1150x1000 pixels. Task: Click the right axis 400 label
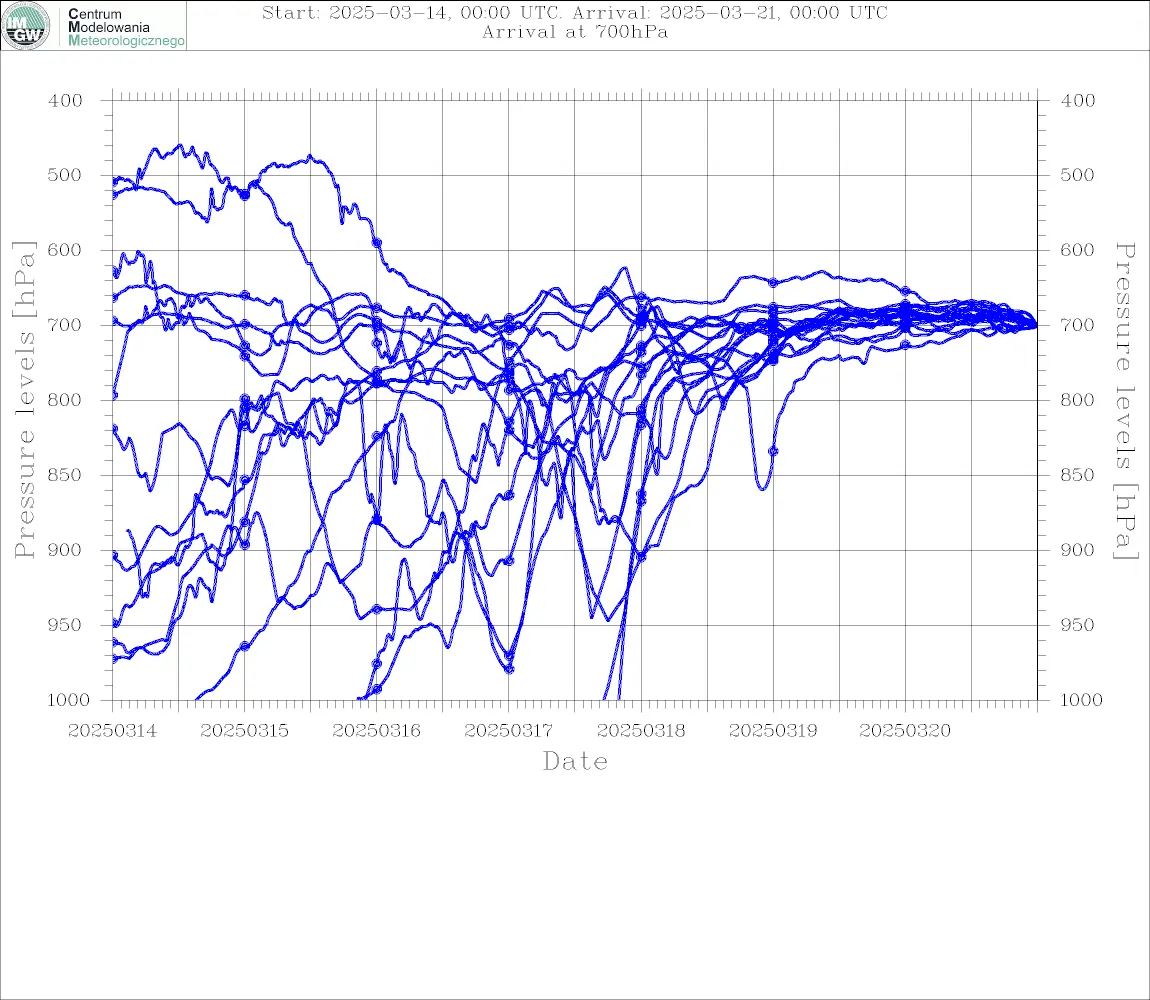[x=1078, y=101]
